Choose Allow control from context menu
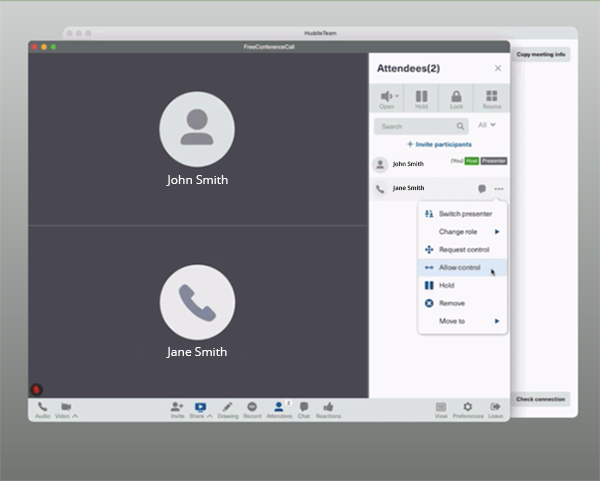The height and width of the screenshot is (481, 600). [x=462, y=267]
